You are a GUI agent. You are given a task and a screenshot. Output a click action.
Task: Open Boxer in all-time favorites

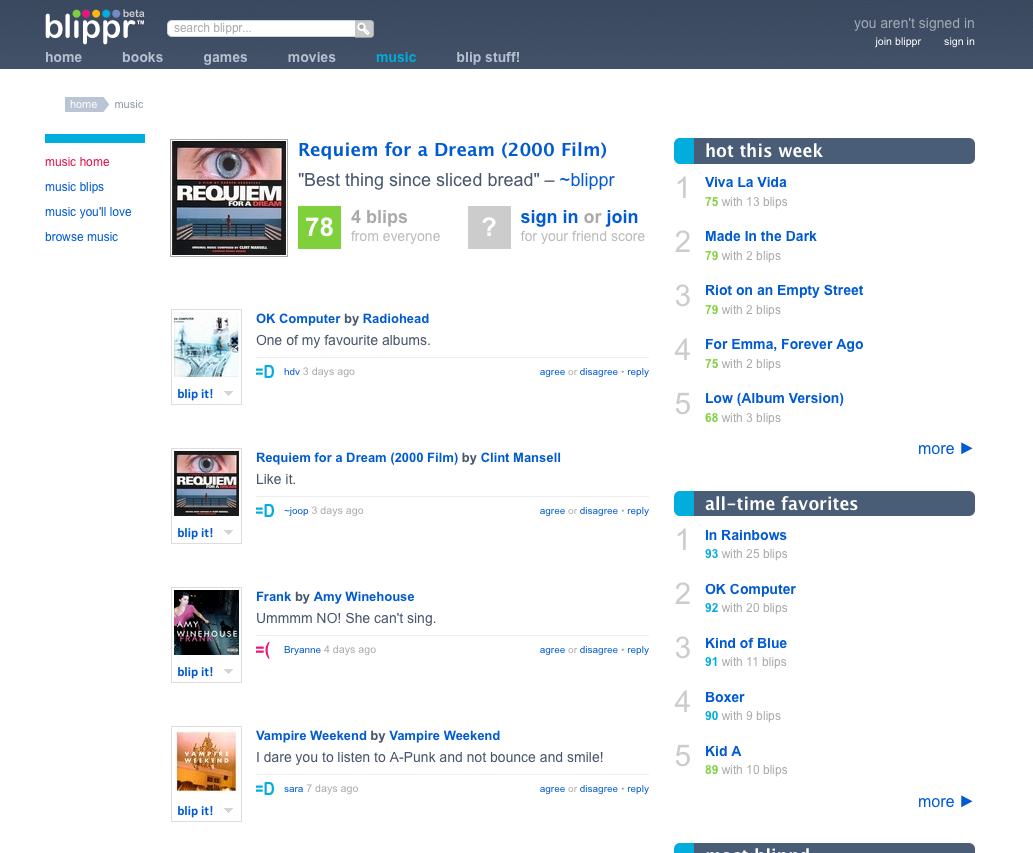tap(725, 698)
